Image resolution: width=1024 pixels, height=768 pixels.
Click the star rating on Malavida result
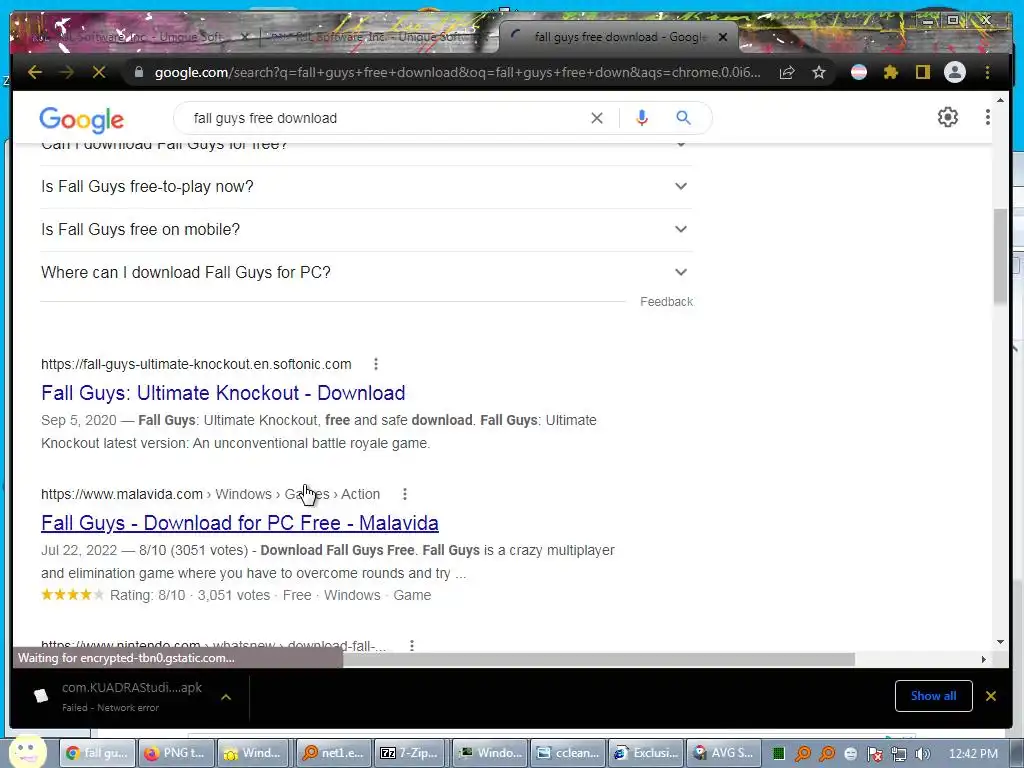(x=72, y=595)
